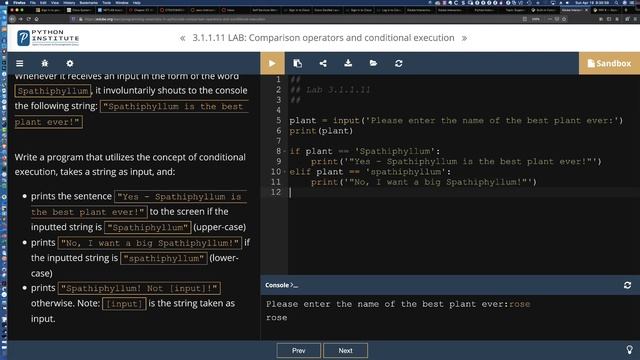Click the Prev button
640x360 pixels.
298,351
